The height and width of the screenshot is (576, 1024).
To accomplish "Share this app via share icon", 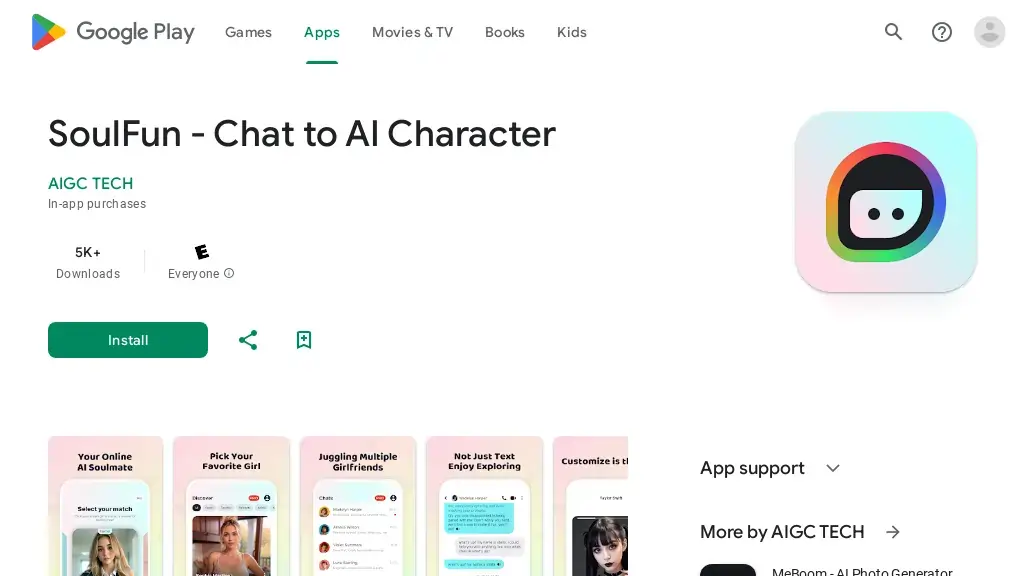I will [248, 340].
